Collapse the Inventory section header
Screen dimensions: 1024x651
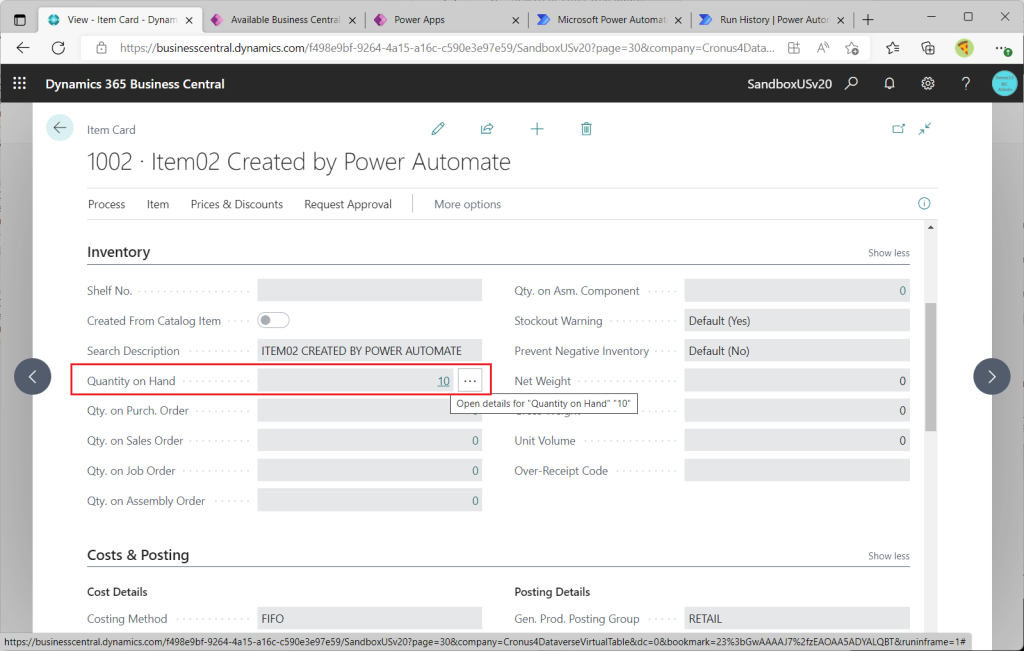(118, 252)
